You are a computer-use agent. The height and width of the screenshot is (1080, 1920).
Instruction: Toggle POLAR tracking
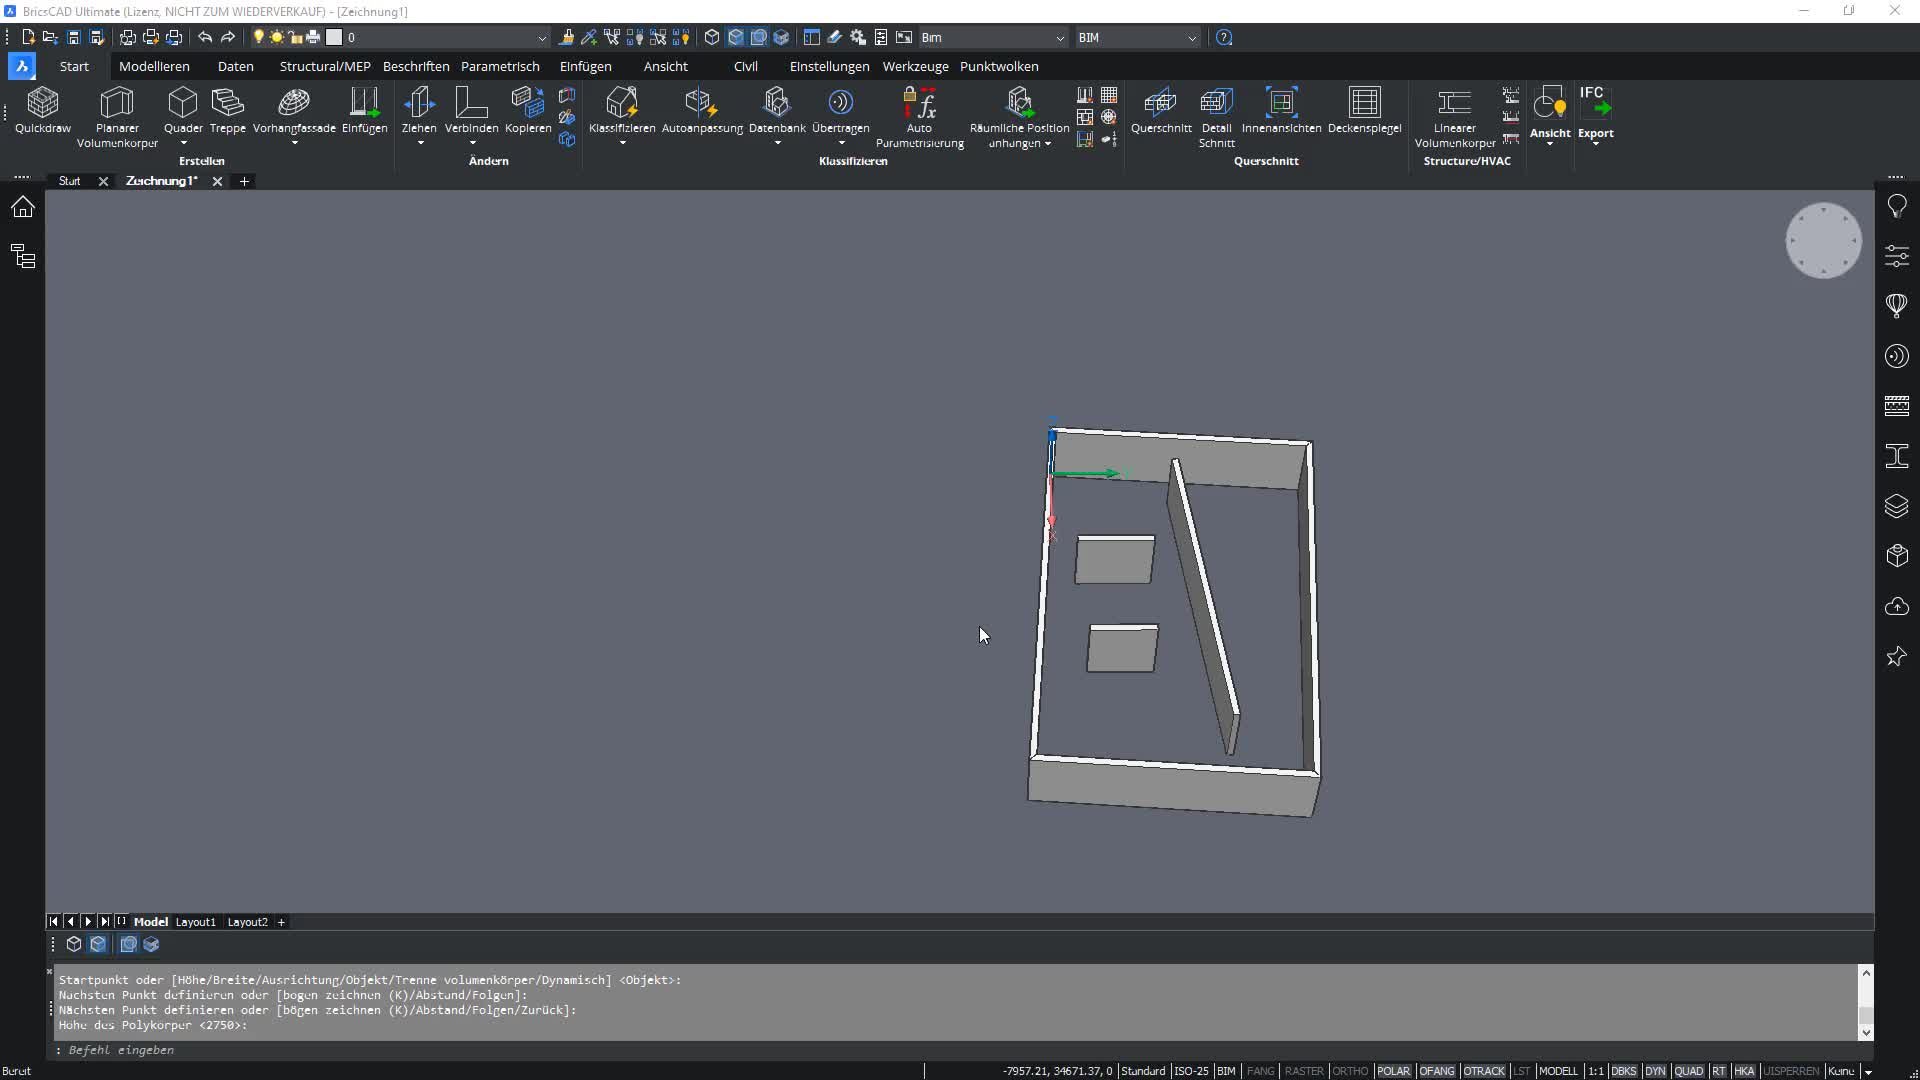point(1393,1071)
